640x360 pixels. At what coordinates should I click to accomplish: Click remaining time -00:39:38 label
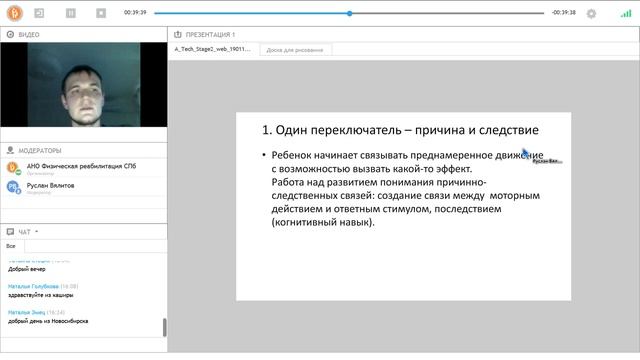[564, 13]
